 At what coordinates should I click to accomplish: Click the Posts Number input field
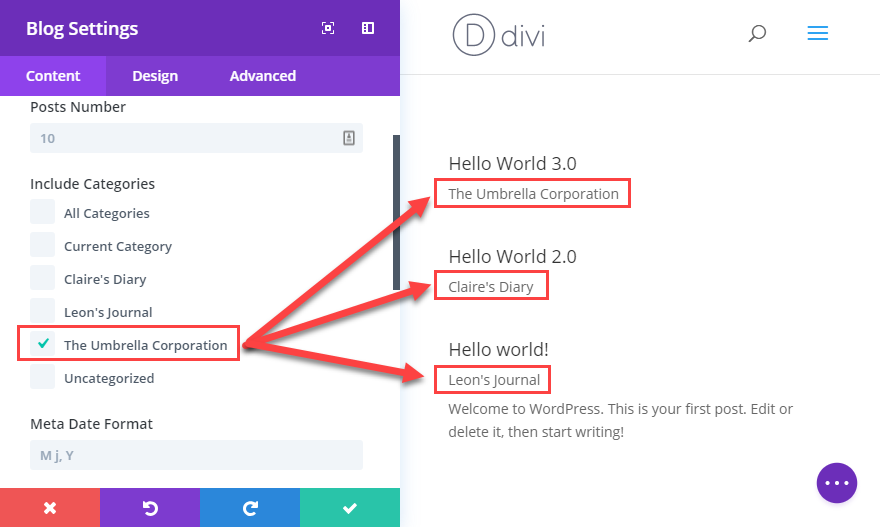(196, 138)
